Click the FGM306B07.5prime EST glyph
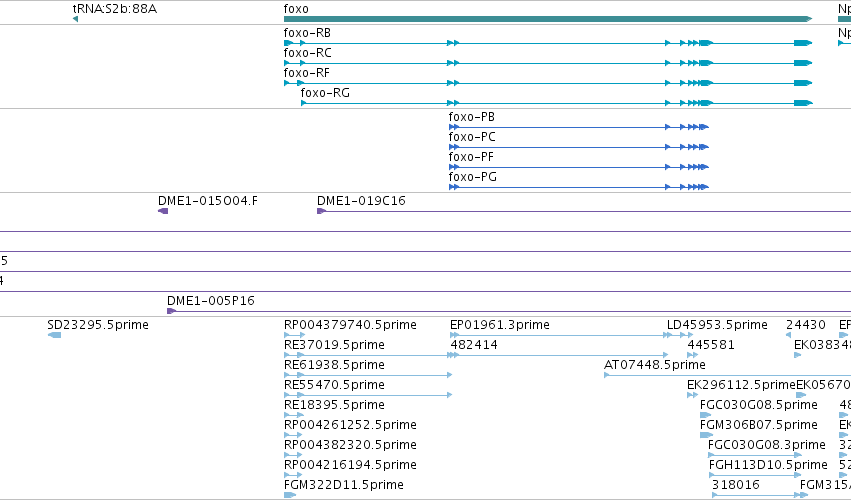 tap(706, 435)
